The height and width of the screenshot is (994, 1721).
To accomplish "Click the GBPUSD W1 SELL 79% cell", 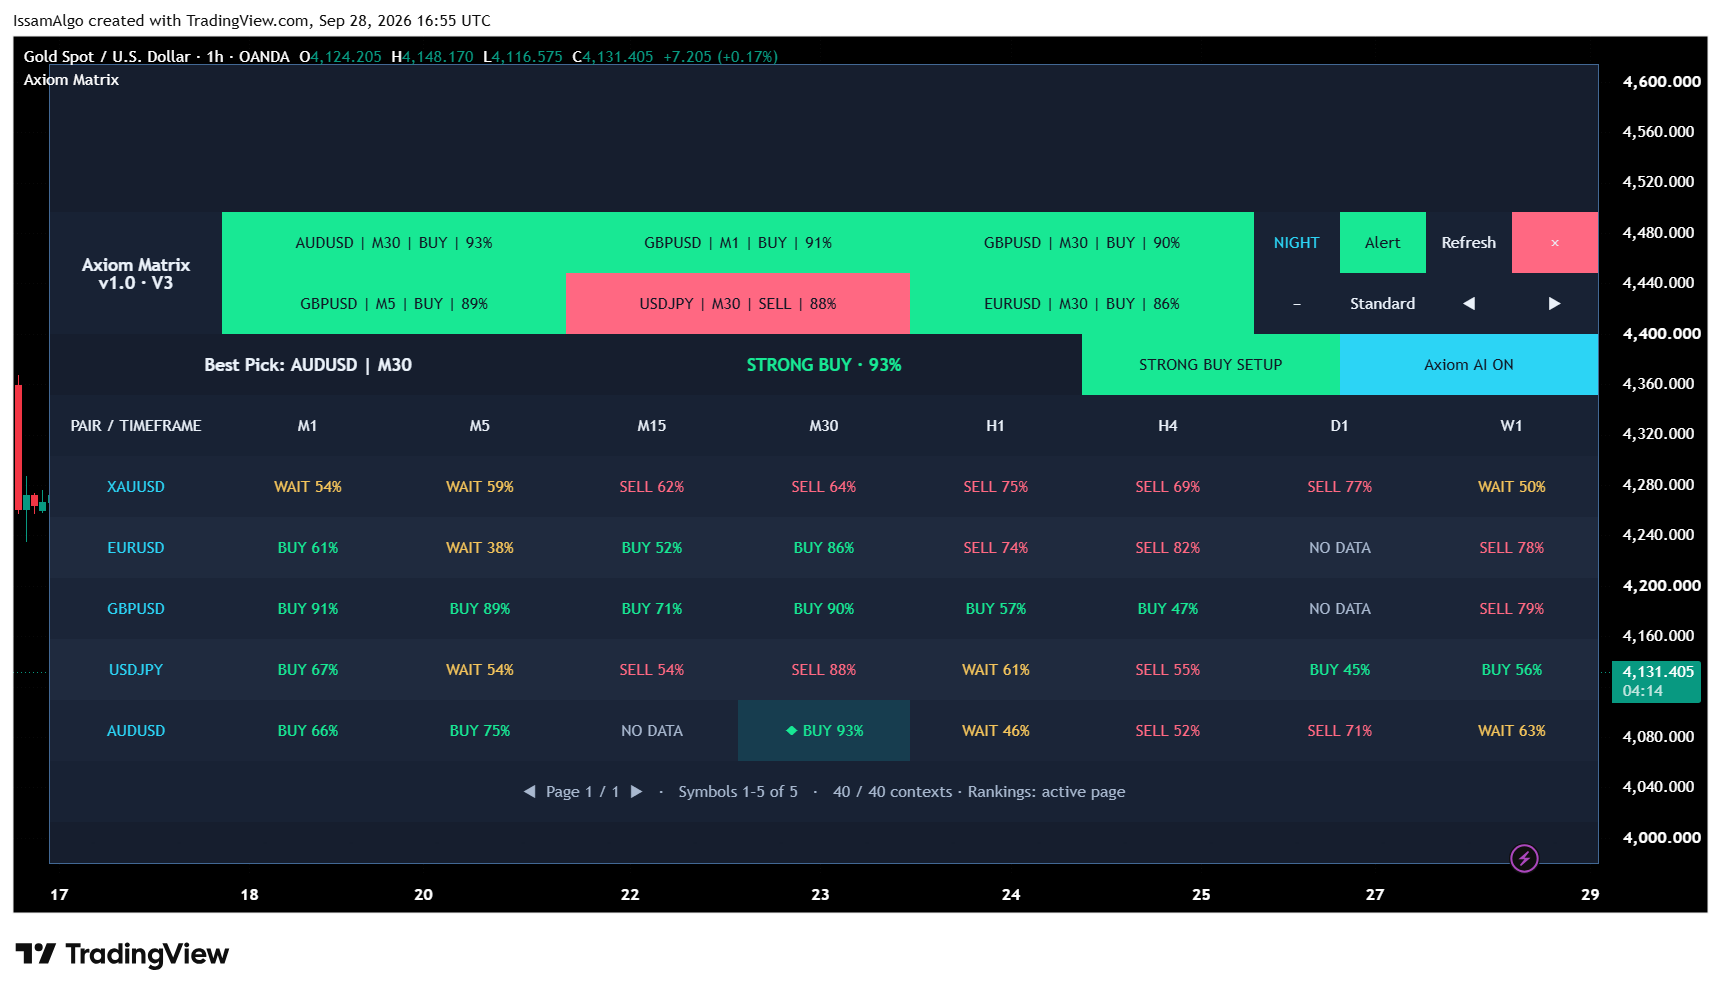I will 1512,609.
